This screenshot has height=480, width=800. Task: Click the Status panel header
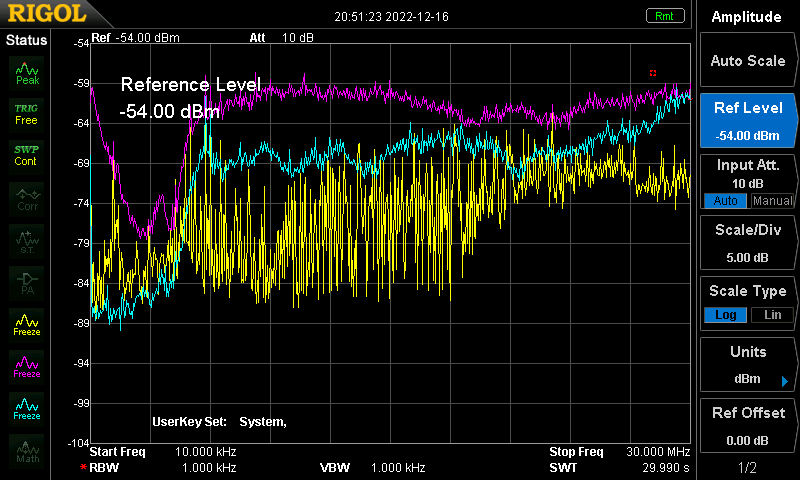click(26, 40)
